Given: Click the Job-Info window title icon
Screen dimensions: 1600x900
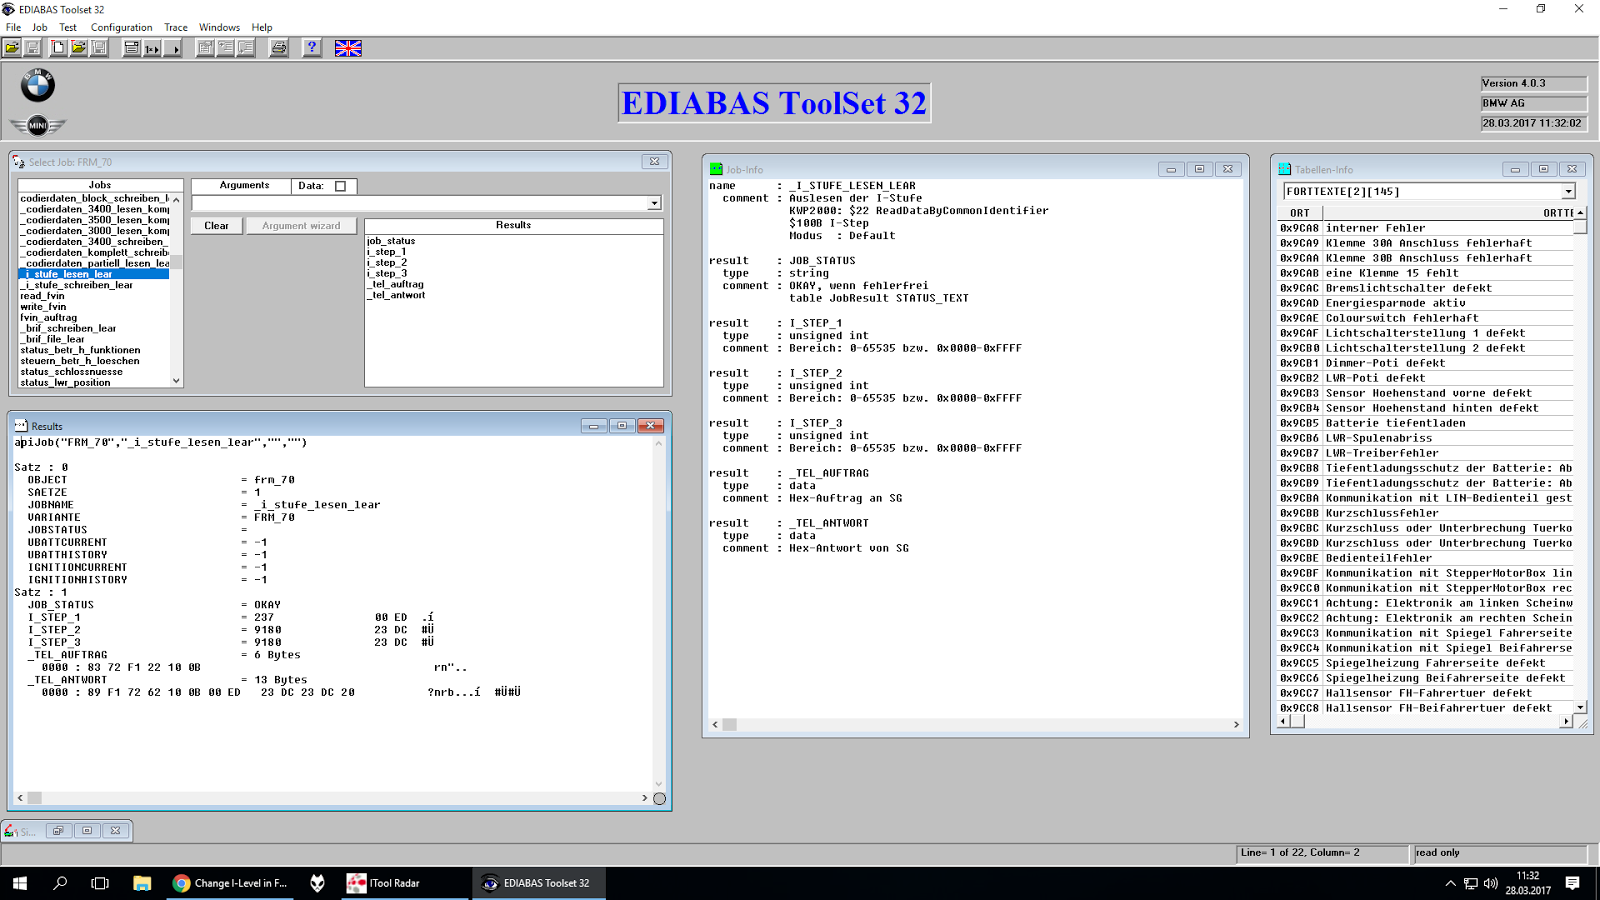Looking at the screenshot, I should (716, 170).
